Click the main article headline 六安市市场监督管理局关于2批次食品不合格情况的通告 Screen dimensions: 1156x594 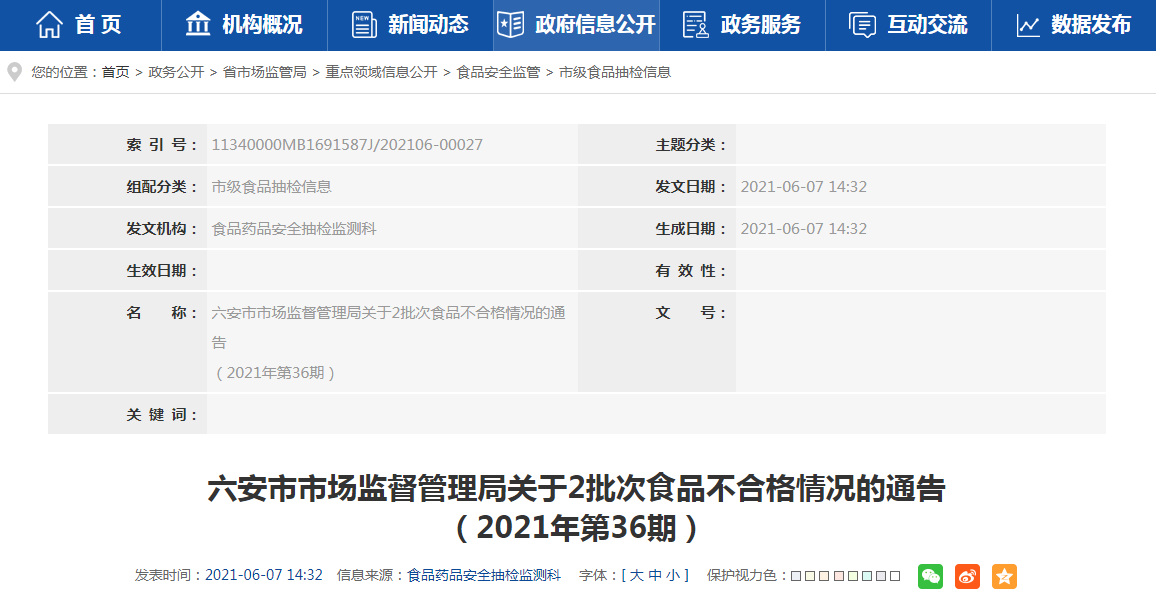point(577,489)
